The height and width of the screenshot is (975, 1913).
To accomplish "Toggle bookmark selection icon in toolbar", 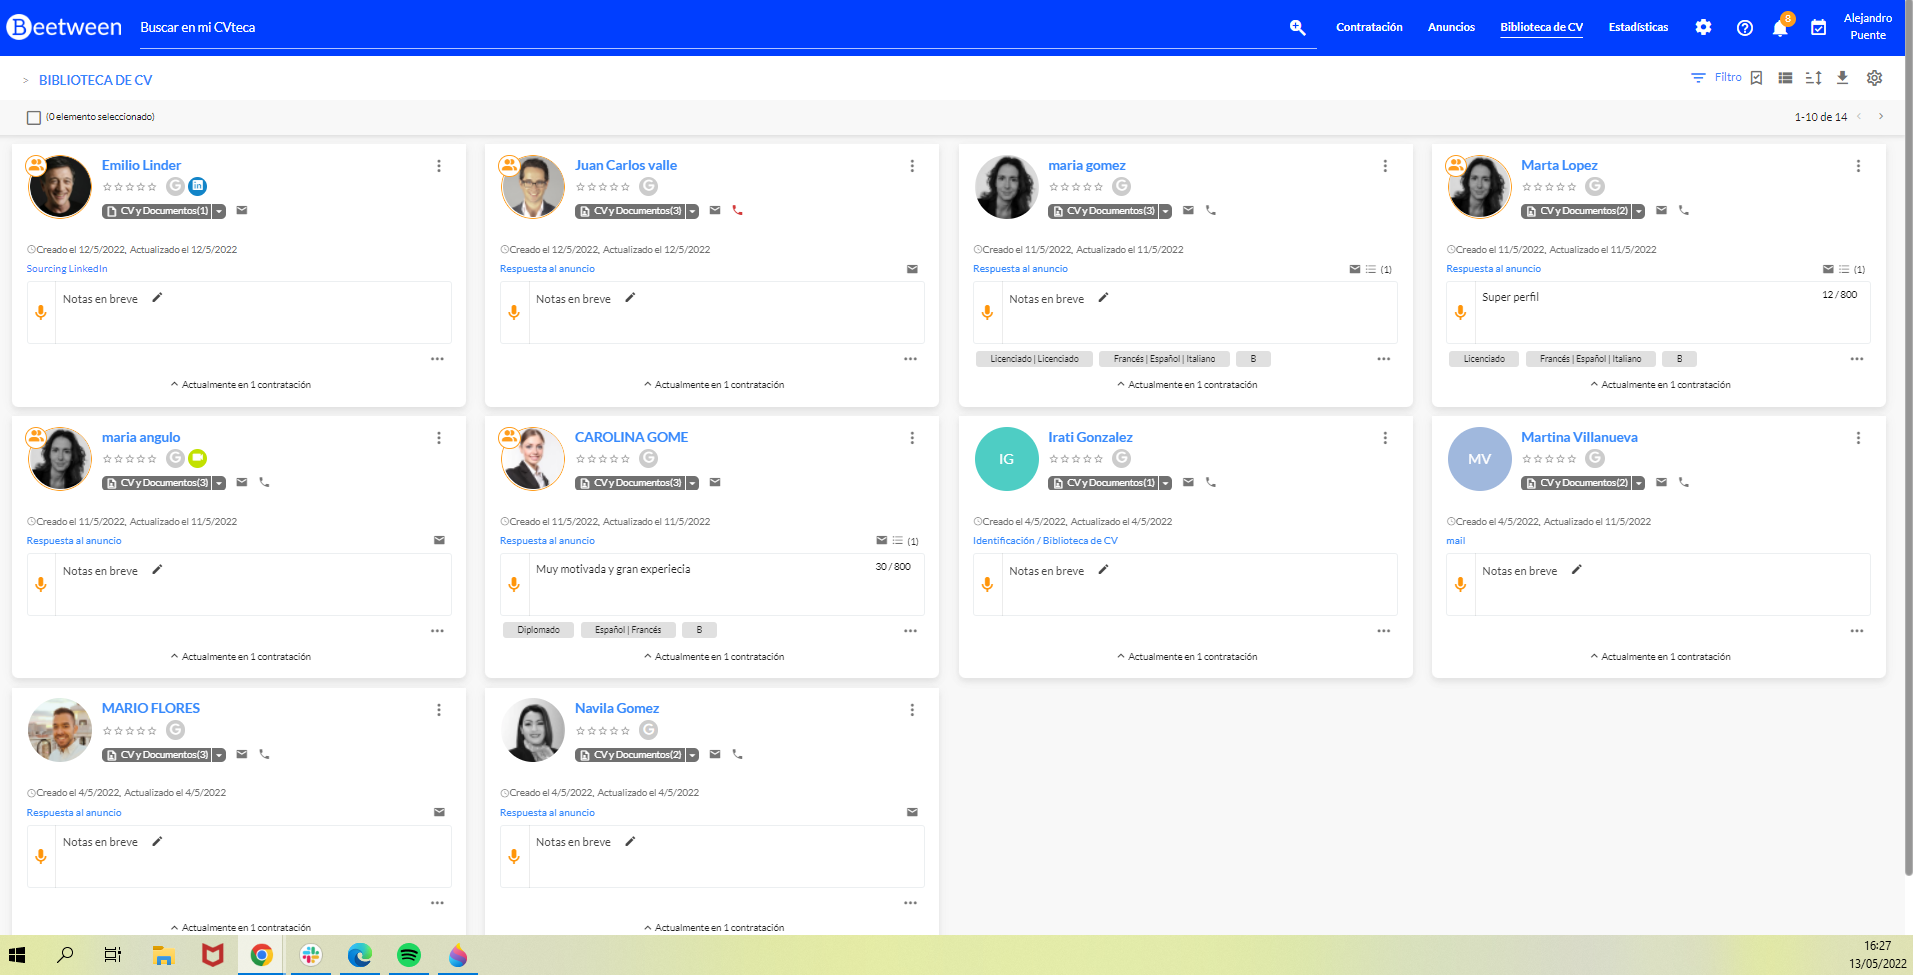I will click(1757, 77).
